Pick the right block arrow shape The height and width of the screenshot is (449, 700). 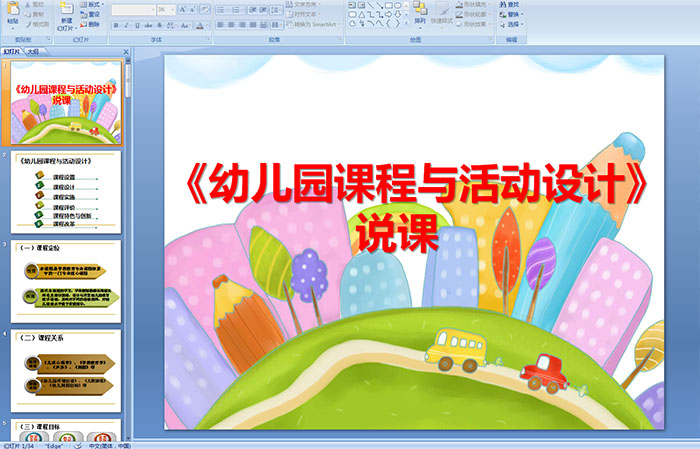[388, 14]
